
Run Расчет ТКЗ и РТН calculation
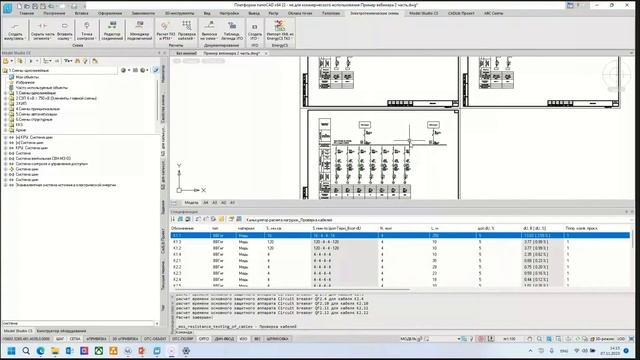(165, 31)
